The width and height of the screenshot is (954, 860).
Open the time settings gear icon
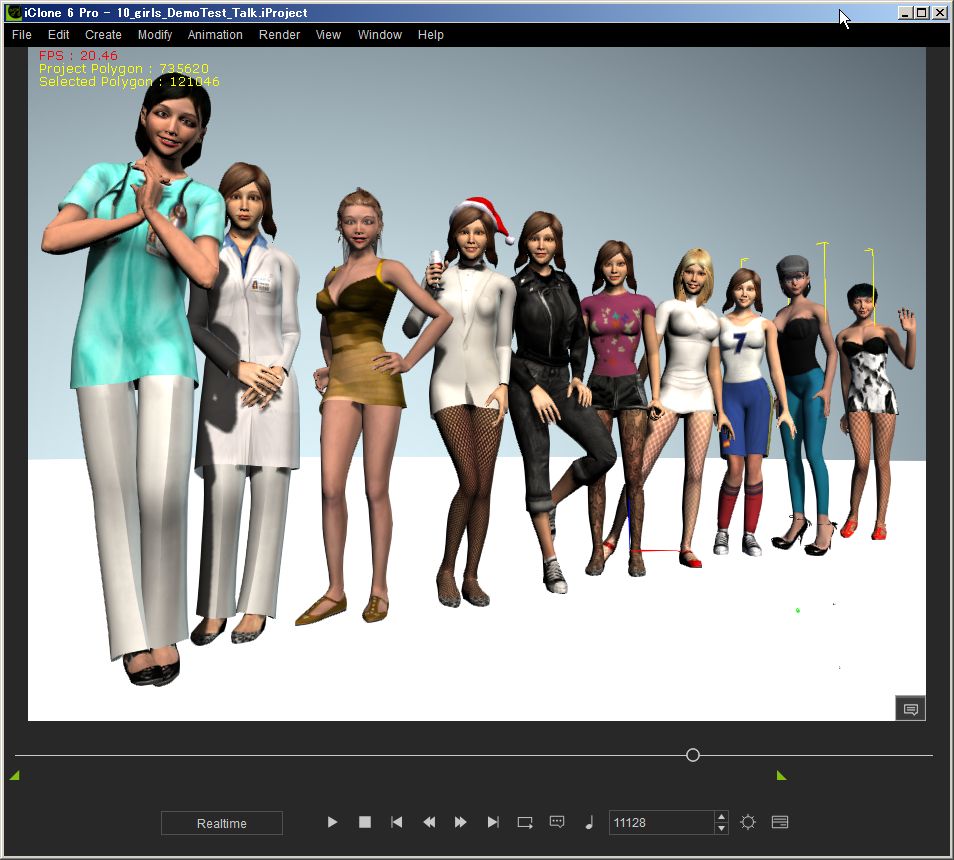pyautogui.click(x=748, y=822)
